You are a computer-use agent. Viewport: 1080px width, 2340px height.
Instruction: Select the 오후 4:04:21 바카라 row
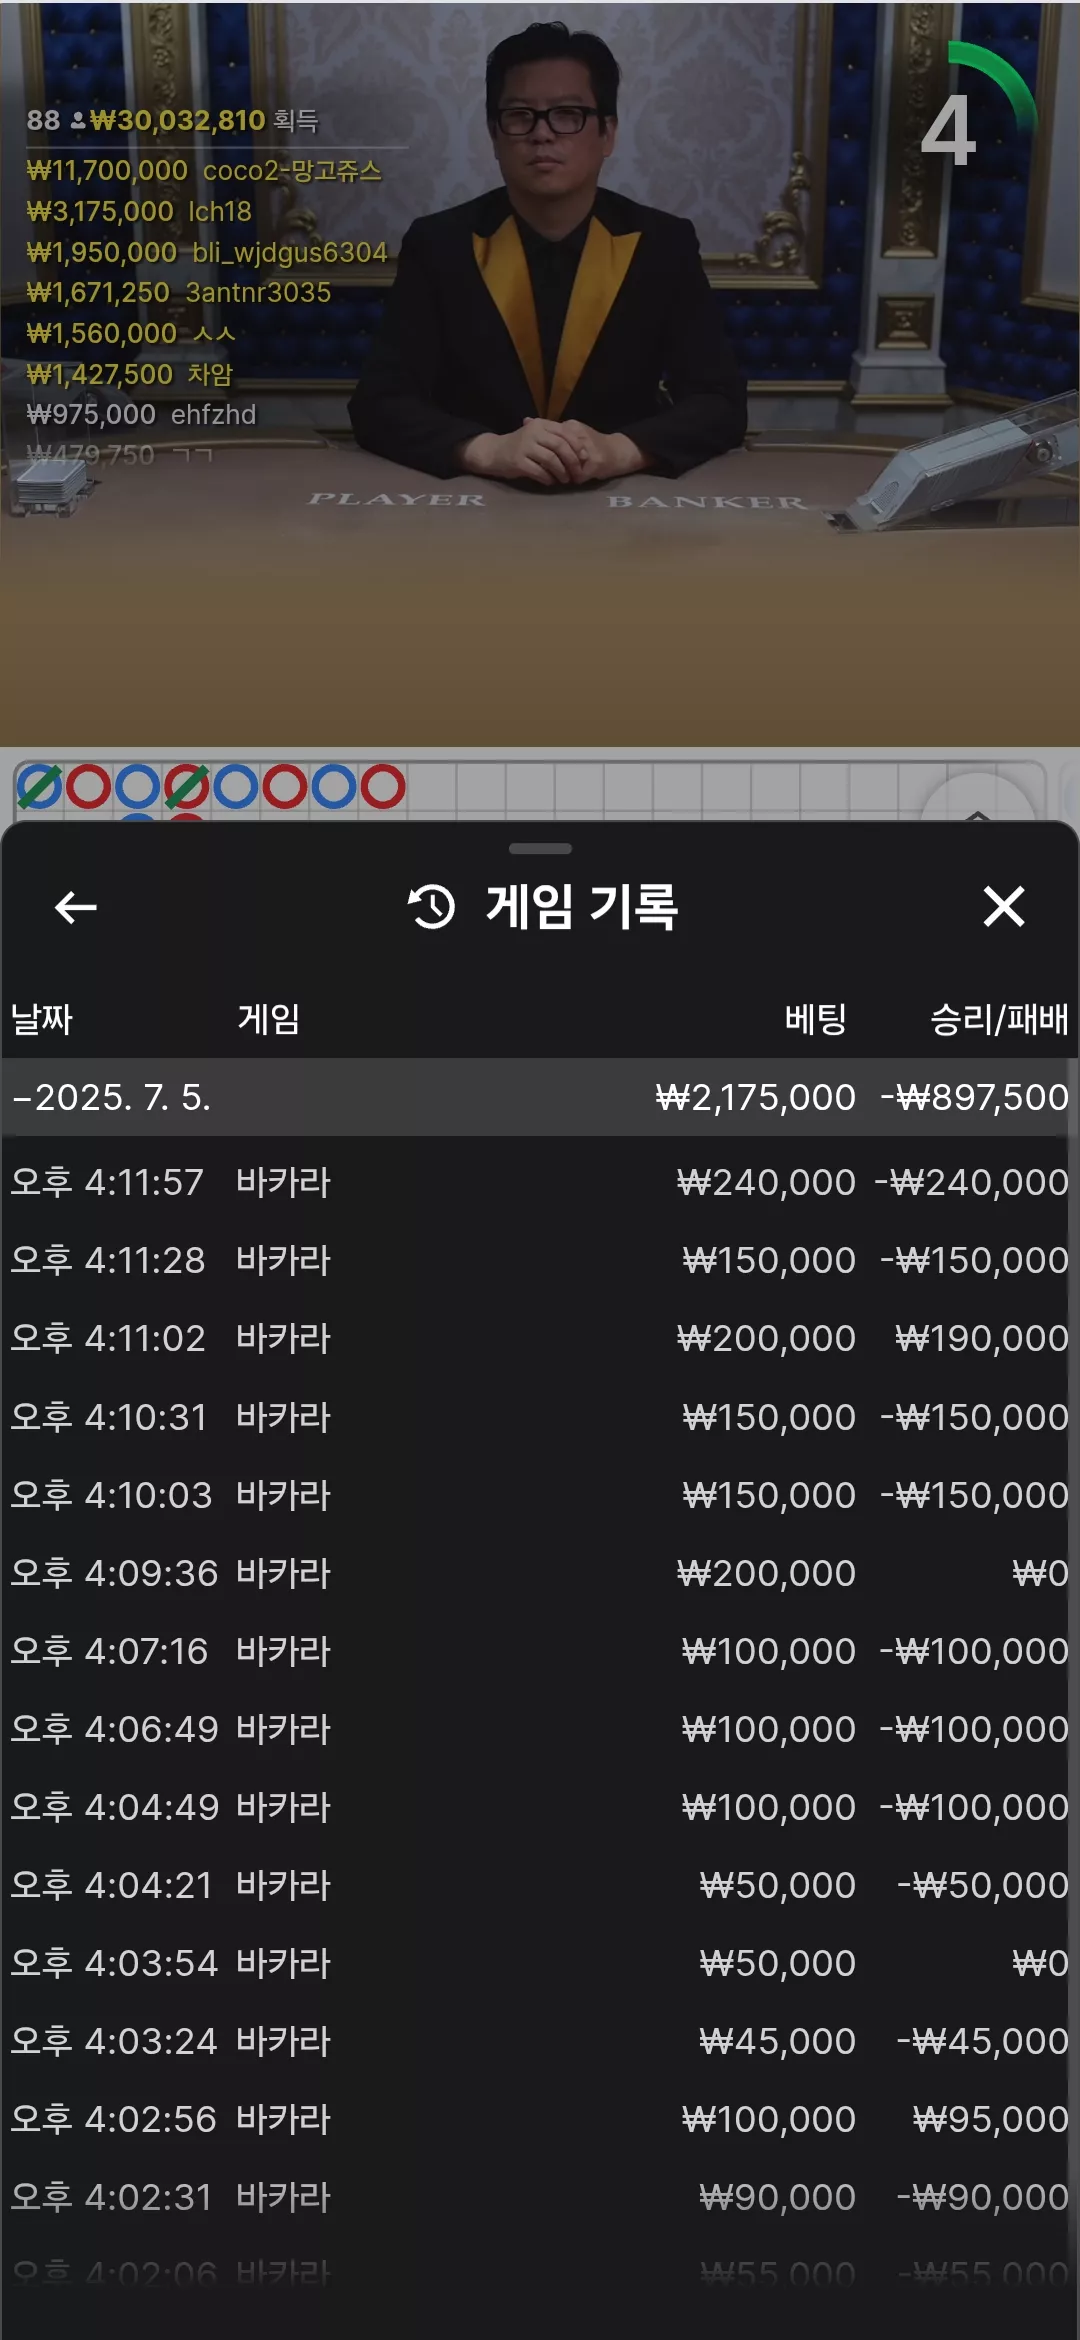[x=540, y=1885]
